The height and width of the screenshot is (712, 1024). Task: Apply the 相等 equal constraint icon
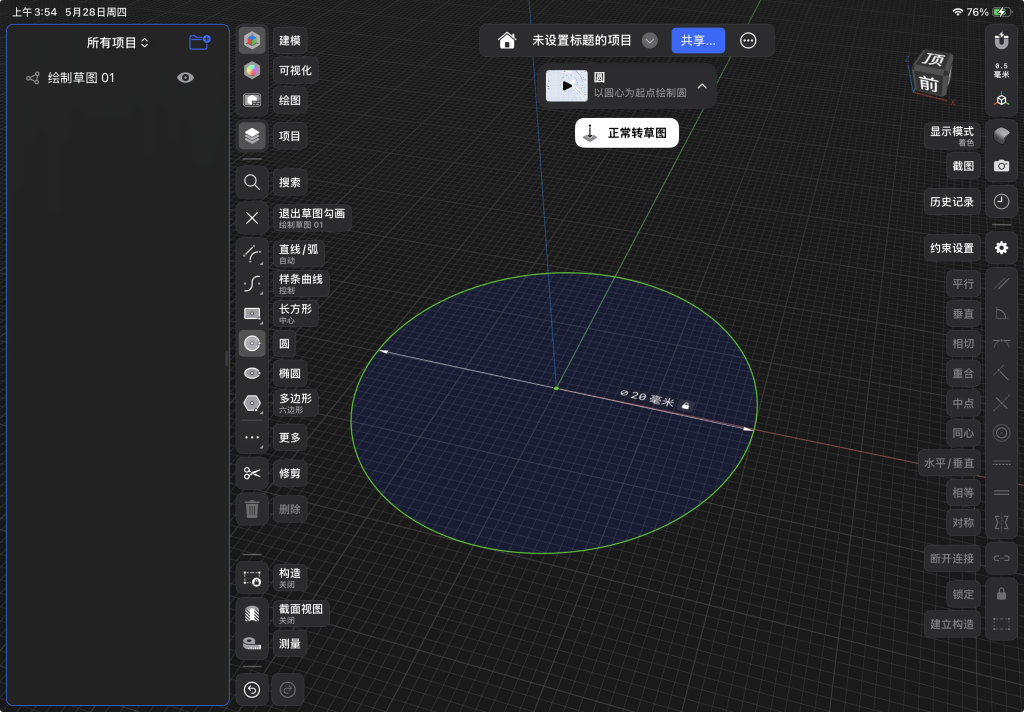pyautogui.click(x=1001, y=493)
